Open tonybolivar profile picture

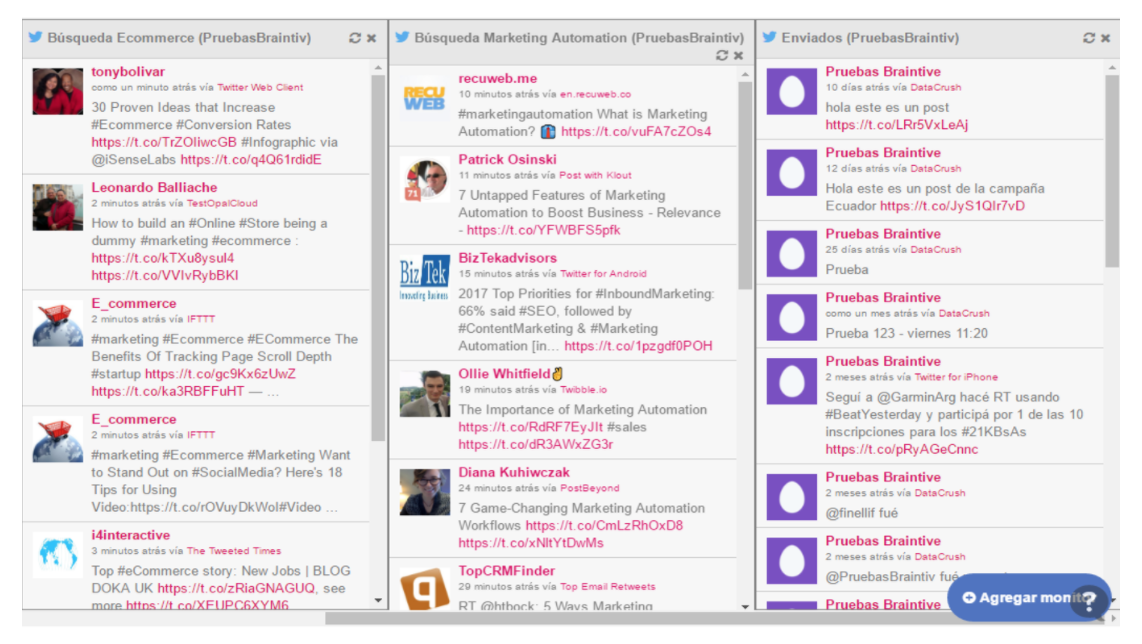[x=58, y=92]
